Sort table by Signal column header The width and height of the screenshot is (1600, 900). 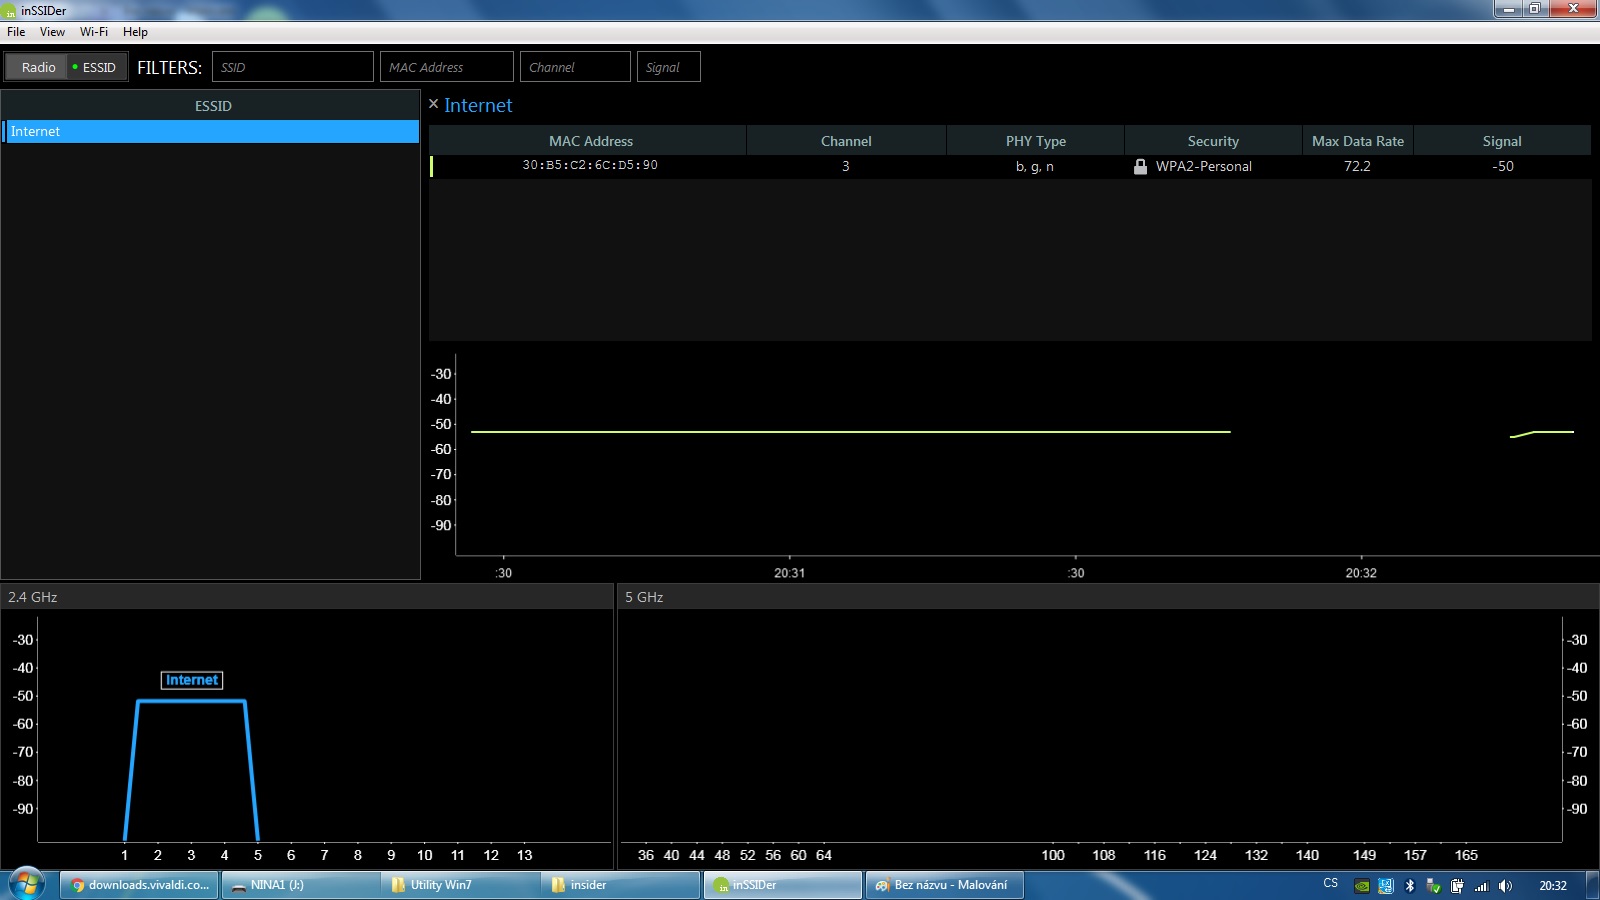coord(1502,141)
